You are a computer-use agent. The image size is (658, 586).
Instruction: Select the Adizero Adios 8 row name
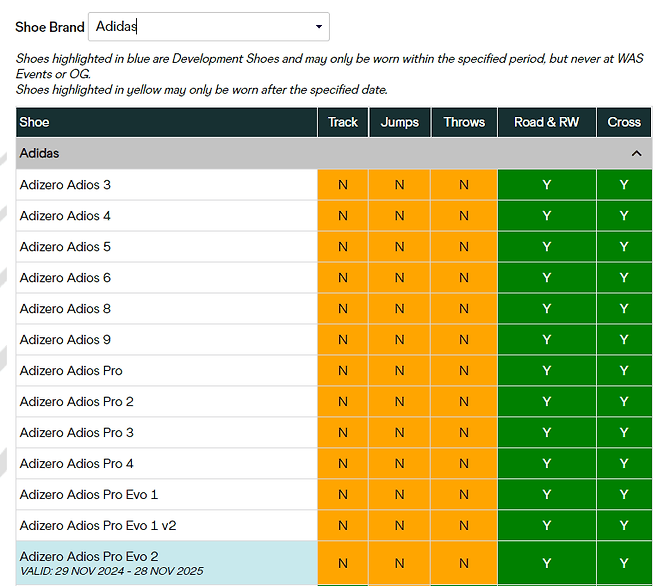65,309
